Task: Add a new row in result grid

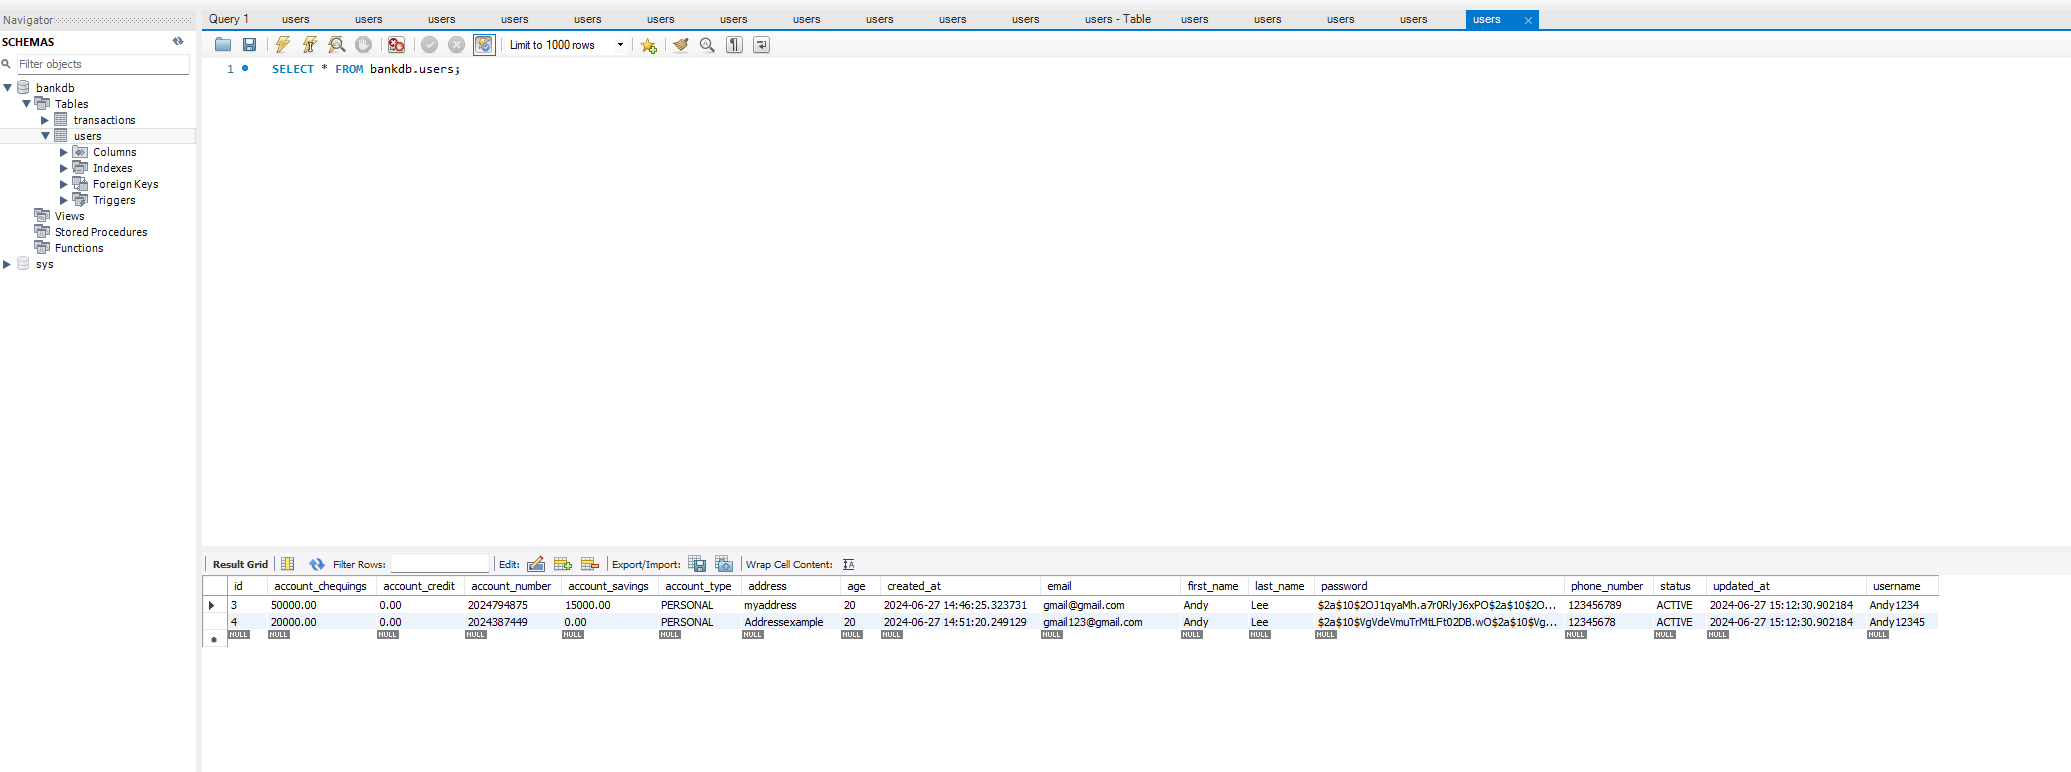Action: [x=563, y=564]
